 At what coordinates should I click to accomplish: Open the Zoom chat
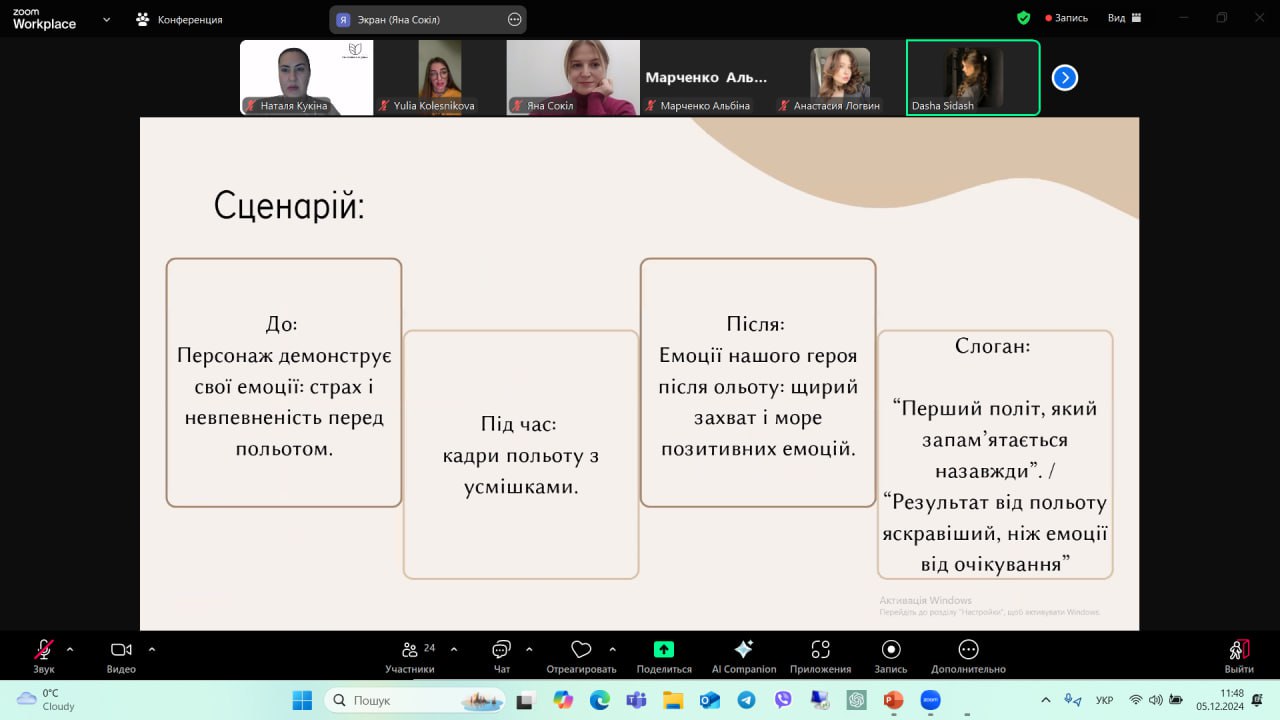[502, 655]
